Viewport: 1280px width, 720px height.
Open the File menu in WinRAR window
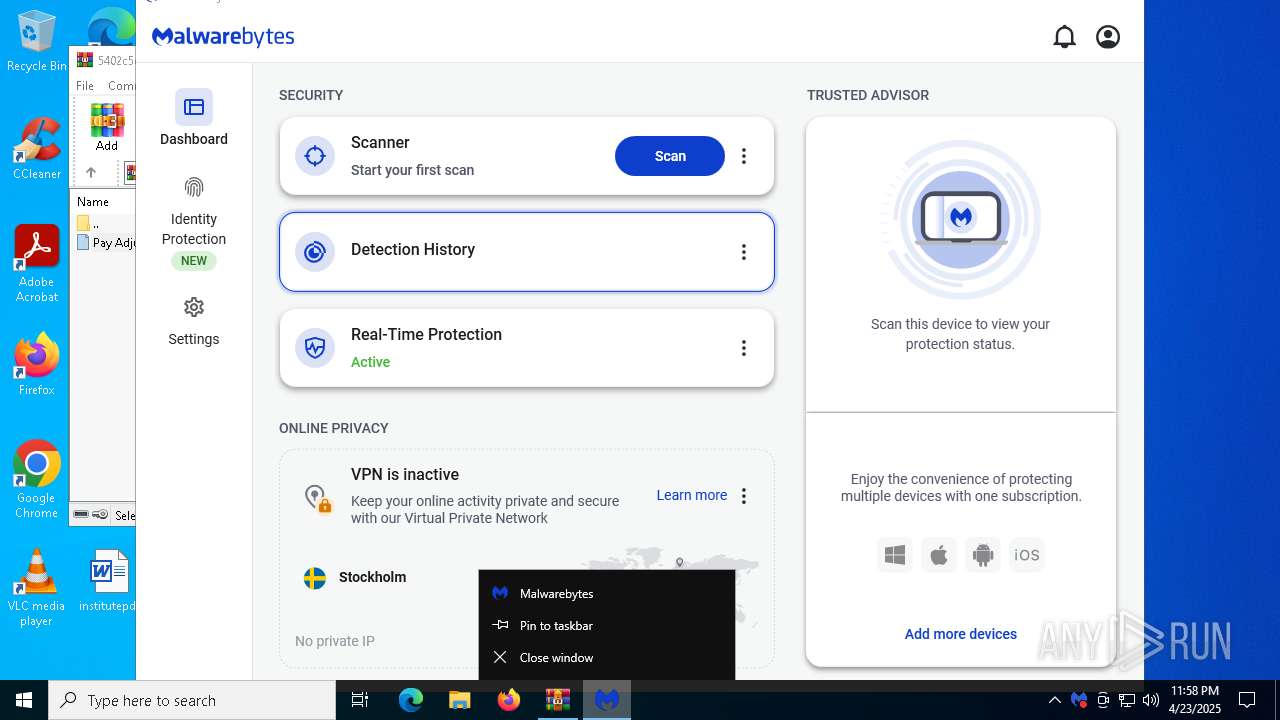point(85,86)
